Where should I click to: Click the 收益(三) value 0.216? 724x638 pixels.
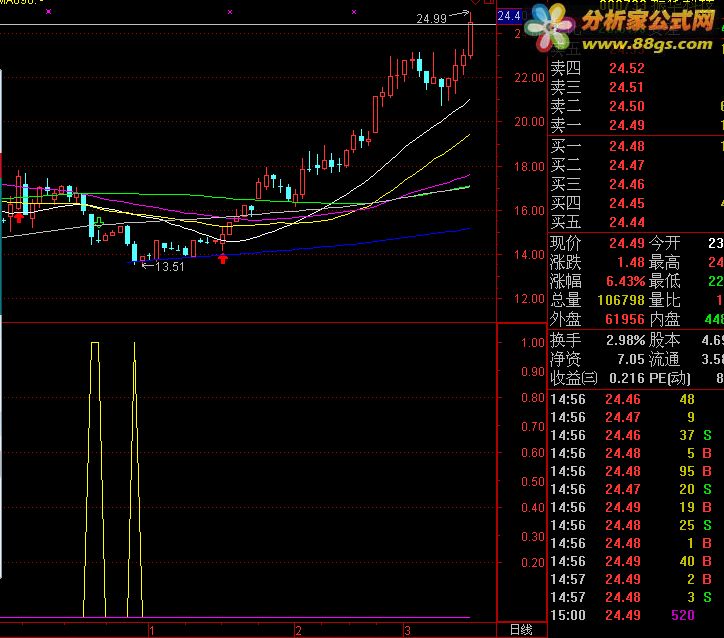[627, 378]
